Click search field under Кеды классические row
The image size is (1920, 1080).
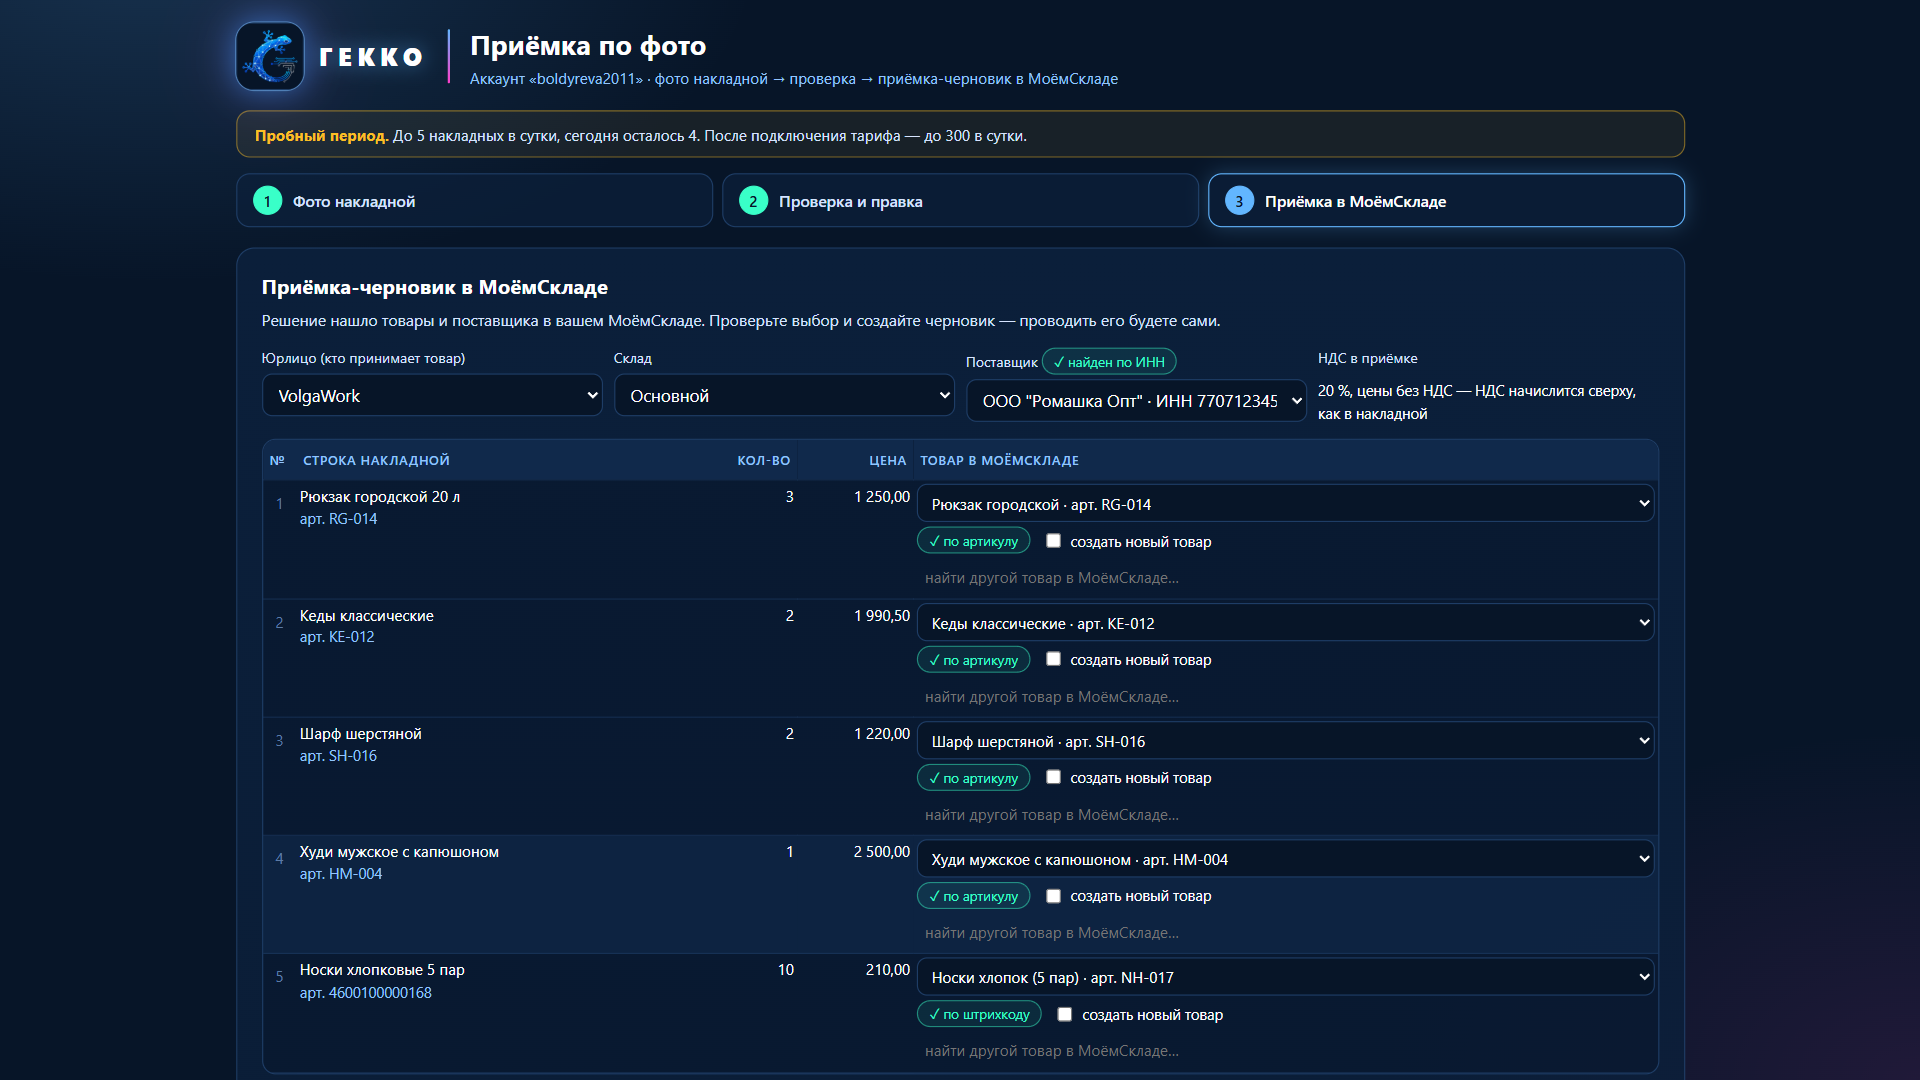[1285, 697]
